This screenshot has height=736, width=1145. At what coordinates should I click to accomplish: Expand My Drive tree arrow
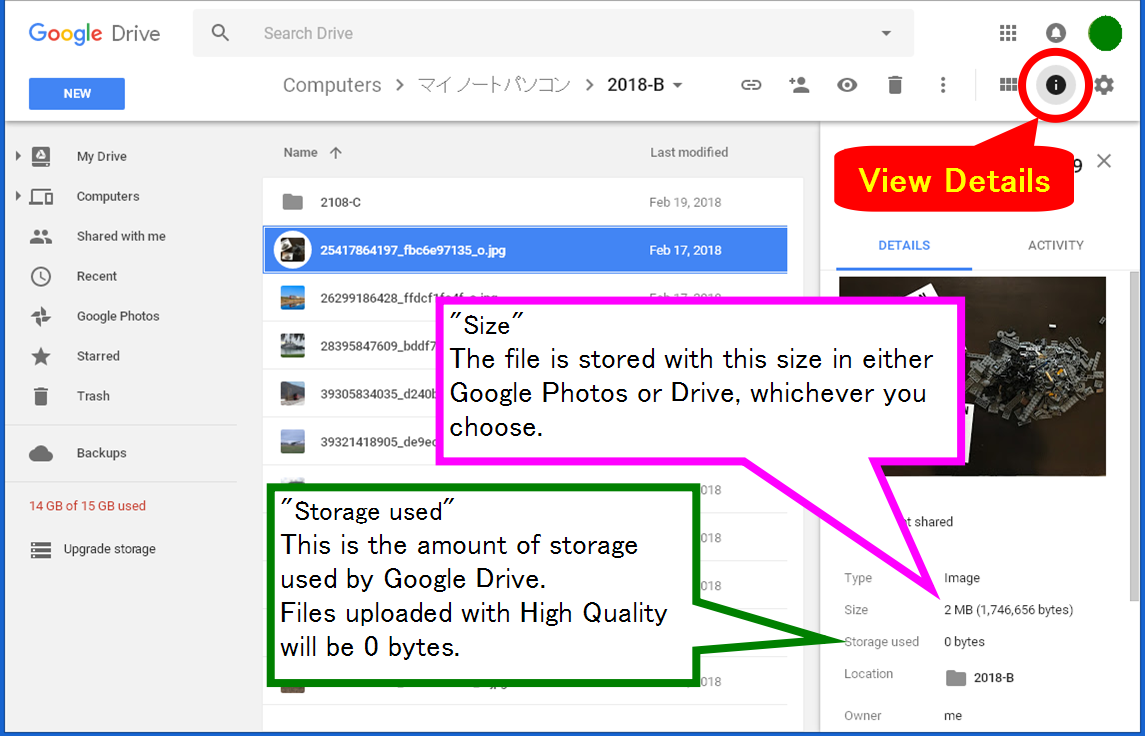point(18,156)
